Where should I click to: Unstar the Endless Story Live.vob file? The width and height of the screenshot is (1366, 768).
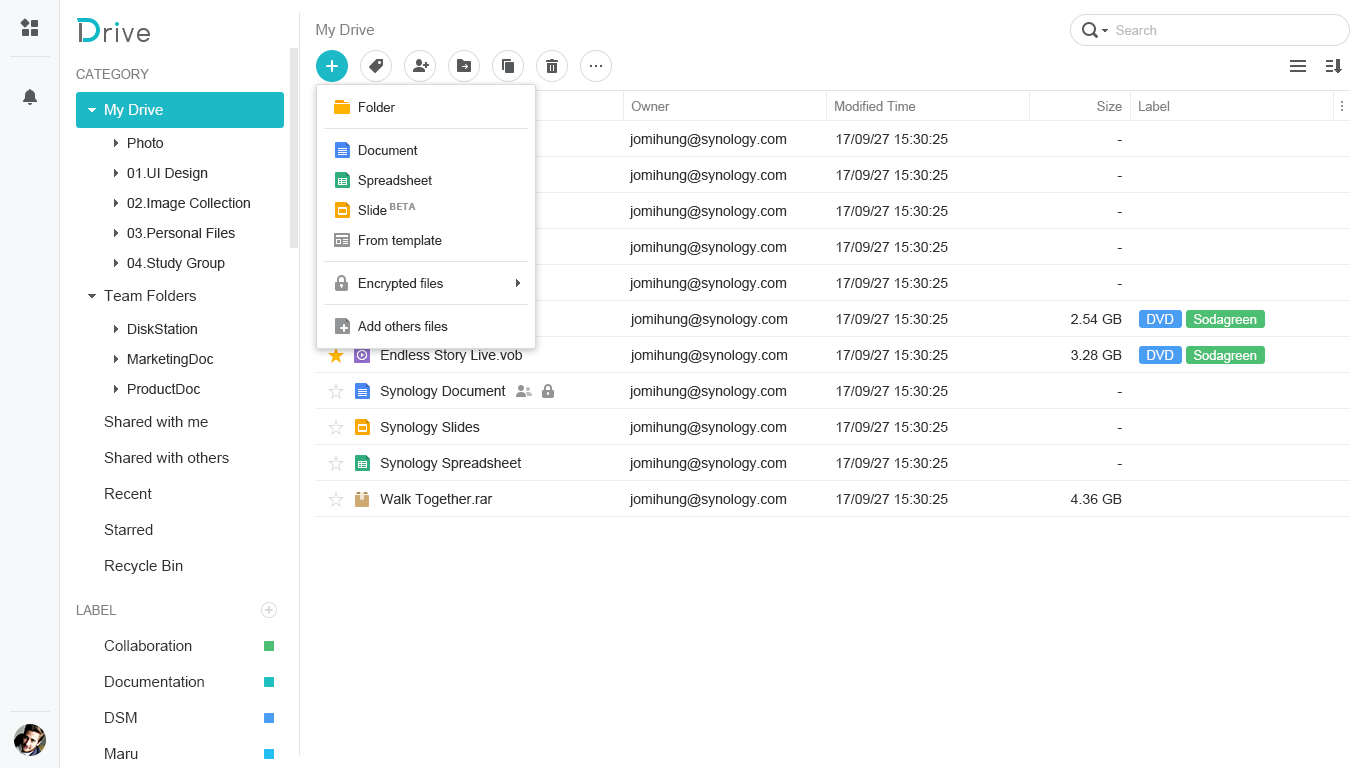336,355
